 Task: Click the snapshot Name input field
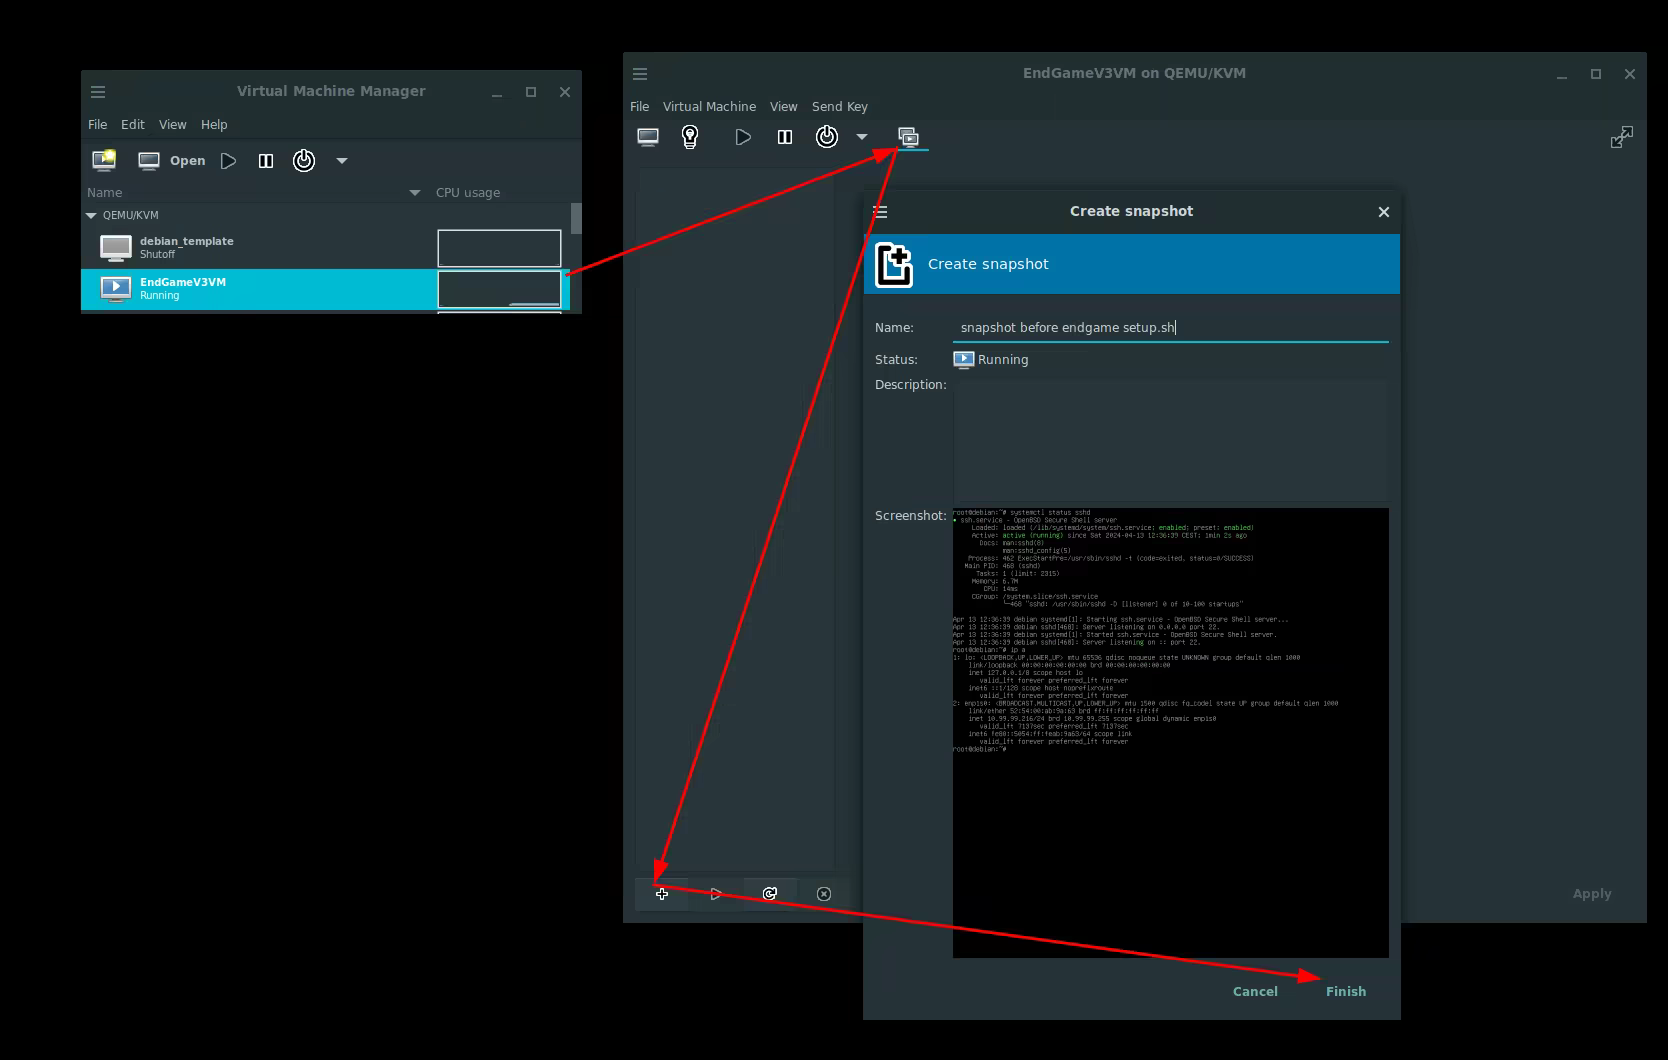[1170, 327]
